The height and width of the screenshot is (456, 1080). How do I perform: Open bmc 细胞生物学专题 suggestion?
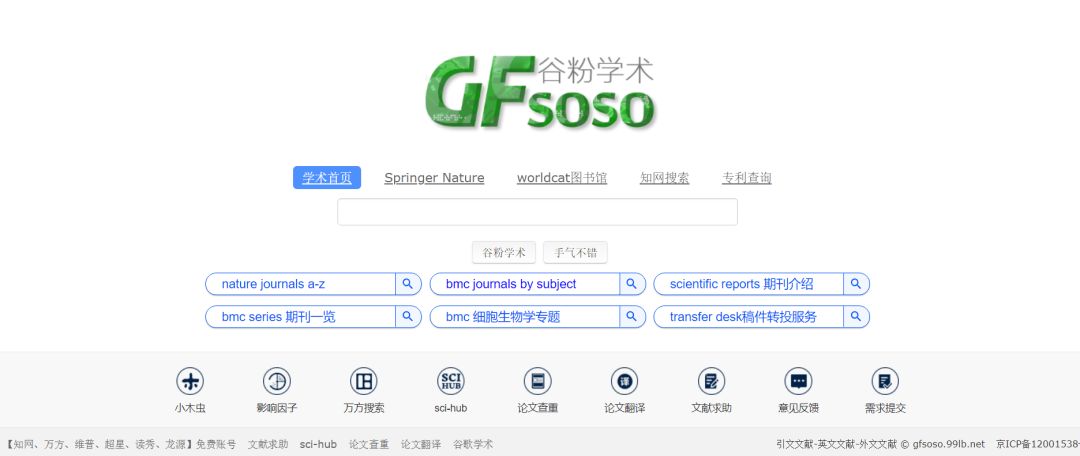pyautogui.click(x=503, y=317)
